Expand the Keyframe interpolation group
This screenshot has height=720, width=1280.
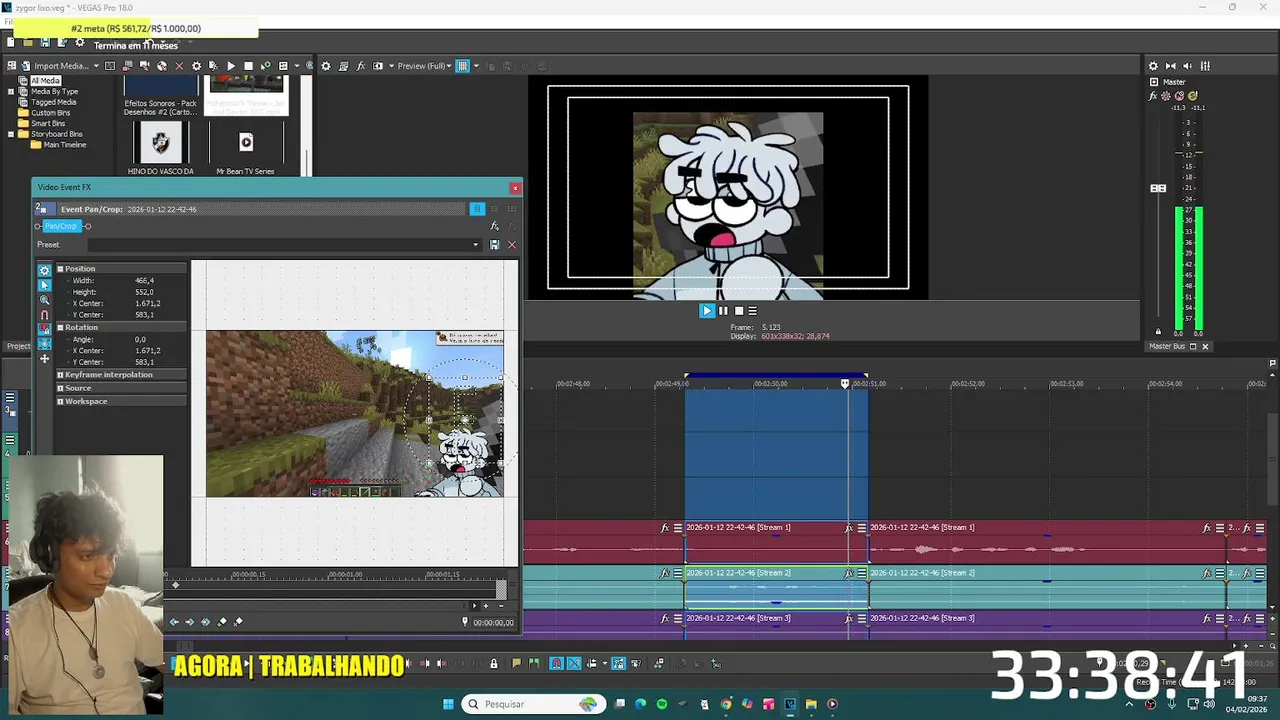tap(60, 375)
